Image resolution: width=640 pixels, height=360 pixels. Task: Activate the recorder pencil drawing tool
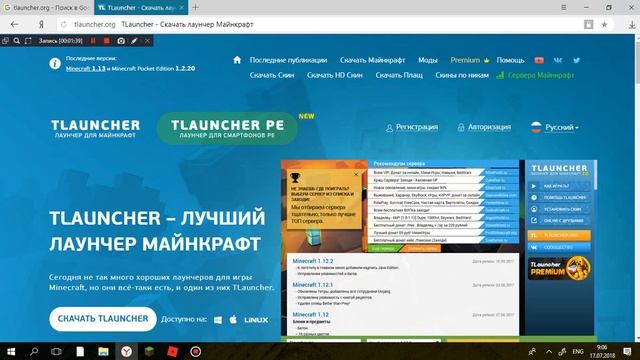click(x=134, y=41)
